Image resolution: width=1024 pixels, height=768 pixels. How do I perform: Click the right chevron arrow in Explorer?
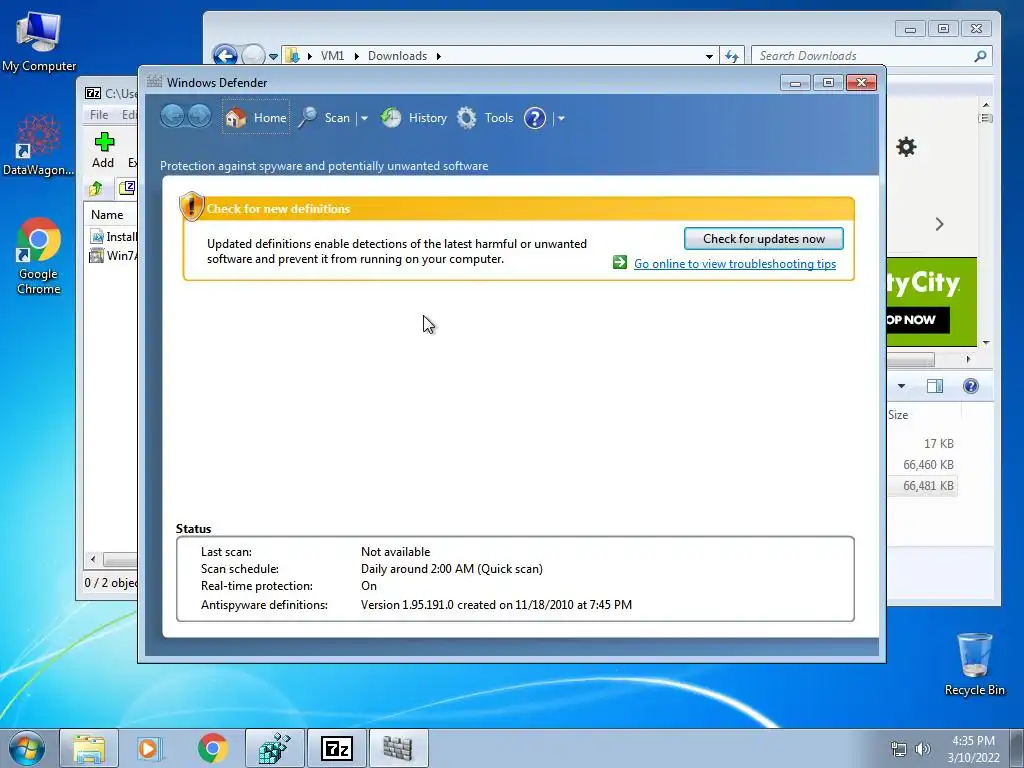pyautogui.click(x=939, y=224)
